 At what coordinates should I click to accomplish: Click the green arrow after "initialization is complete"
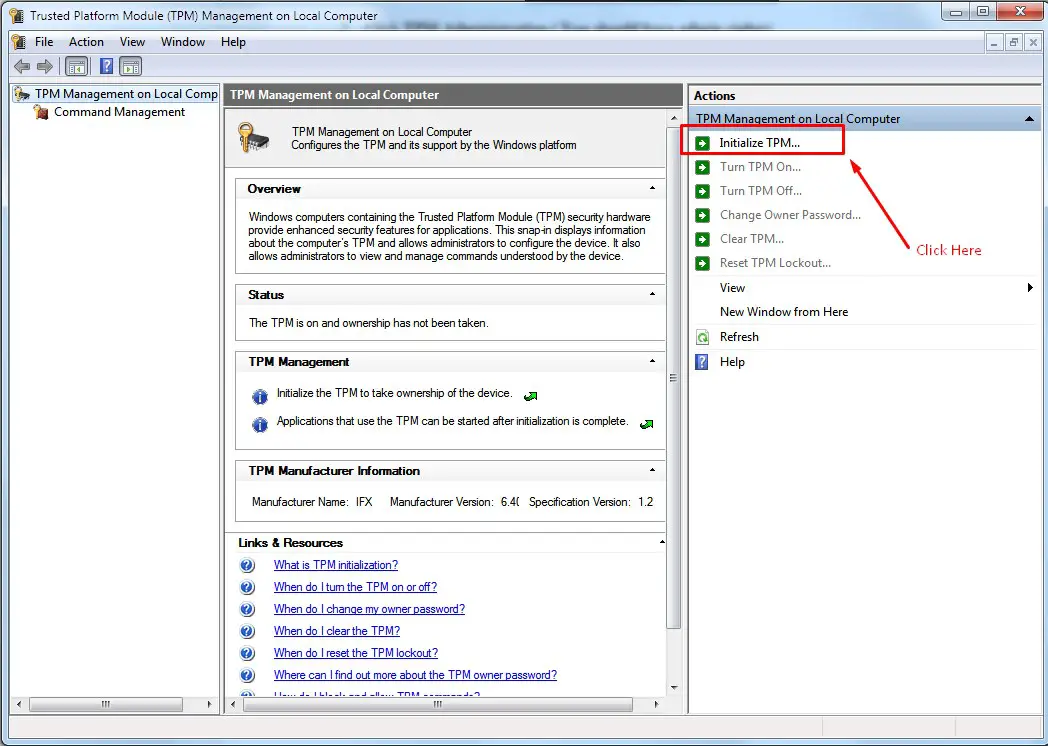pyautogui.click(x=646, y=424)
